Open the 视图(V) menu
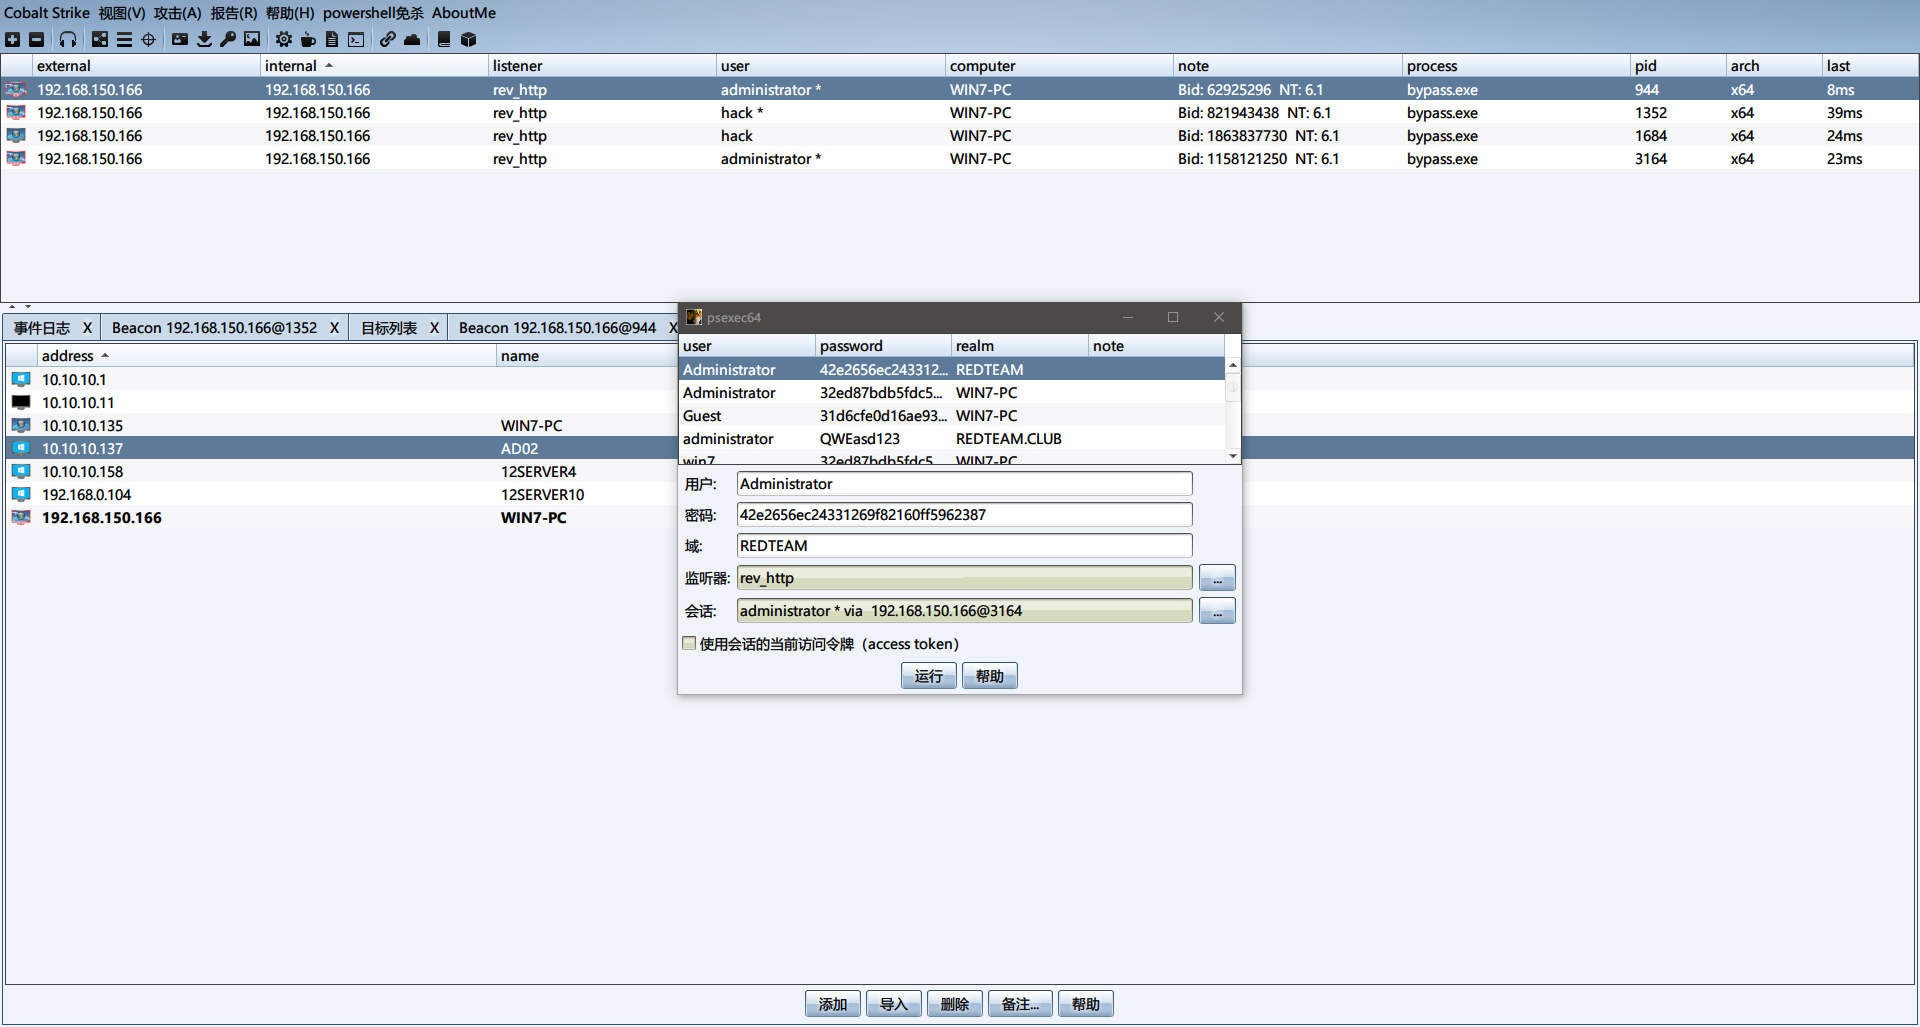Image resolution: width=1920 pixels, height=1027 pixels. [122, 13]
